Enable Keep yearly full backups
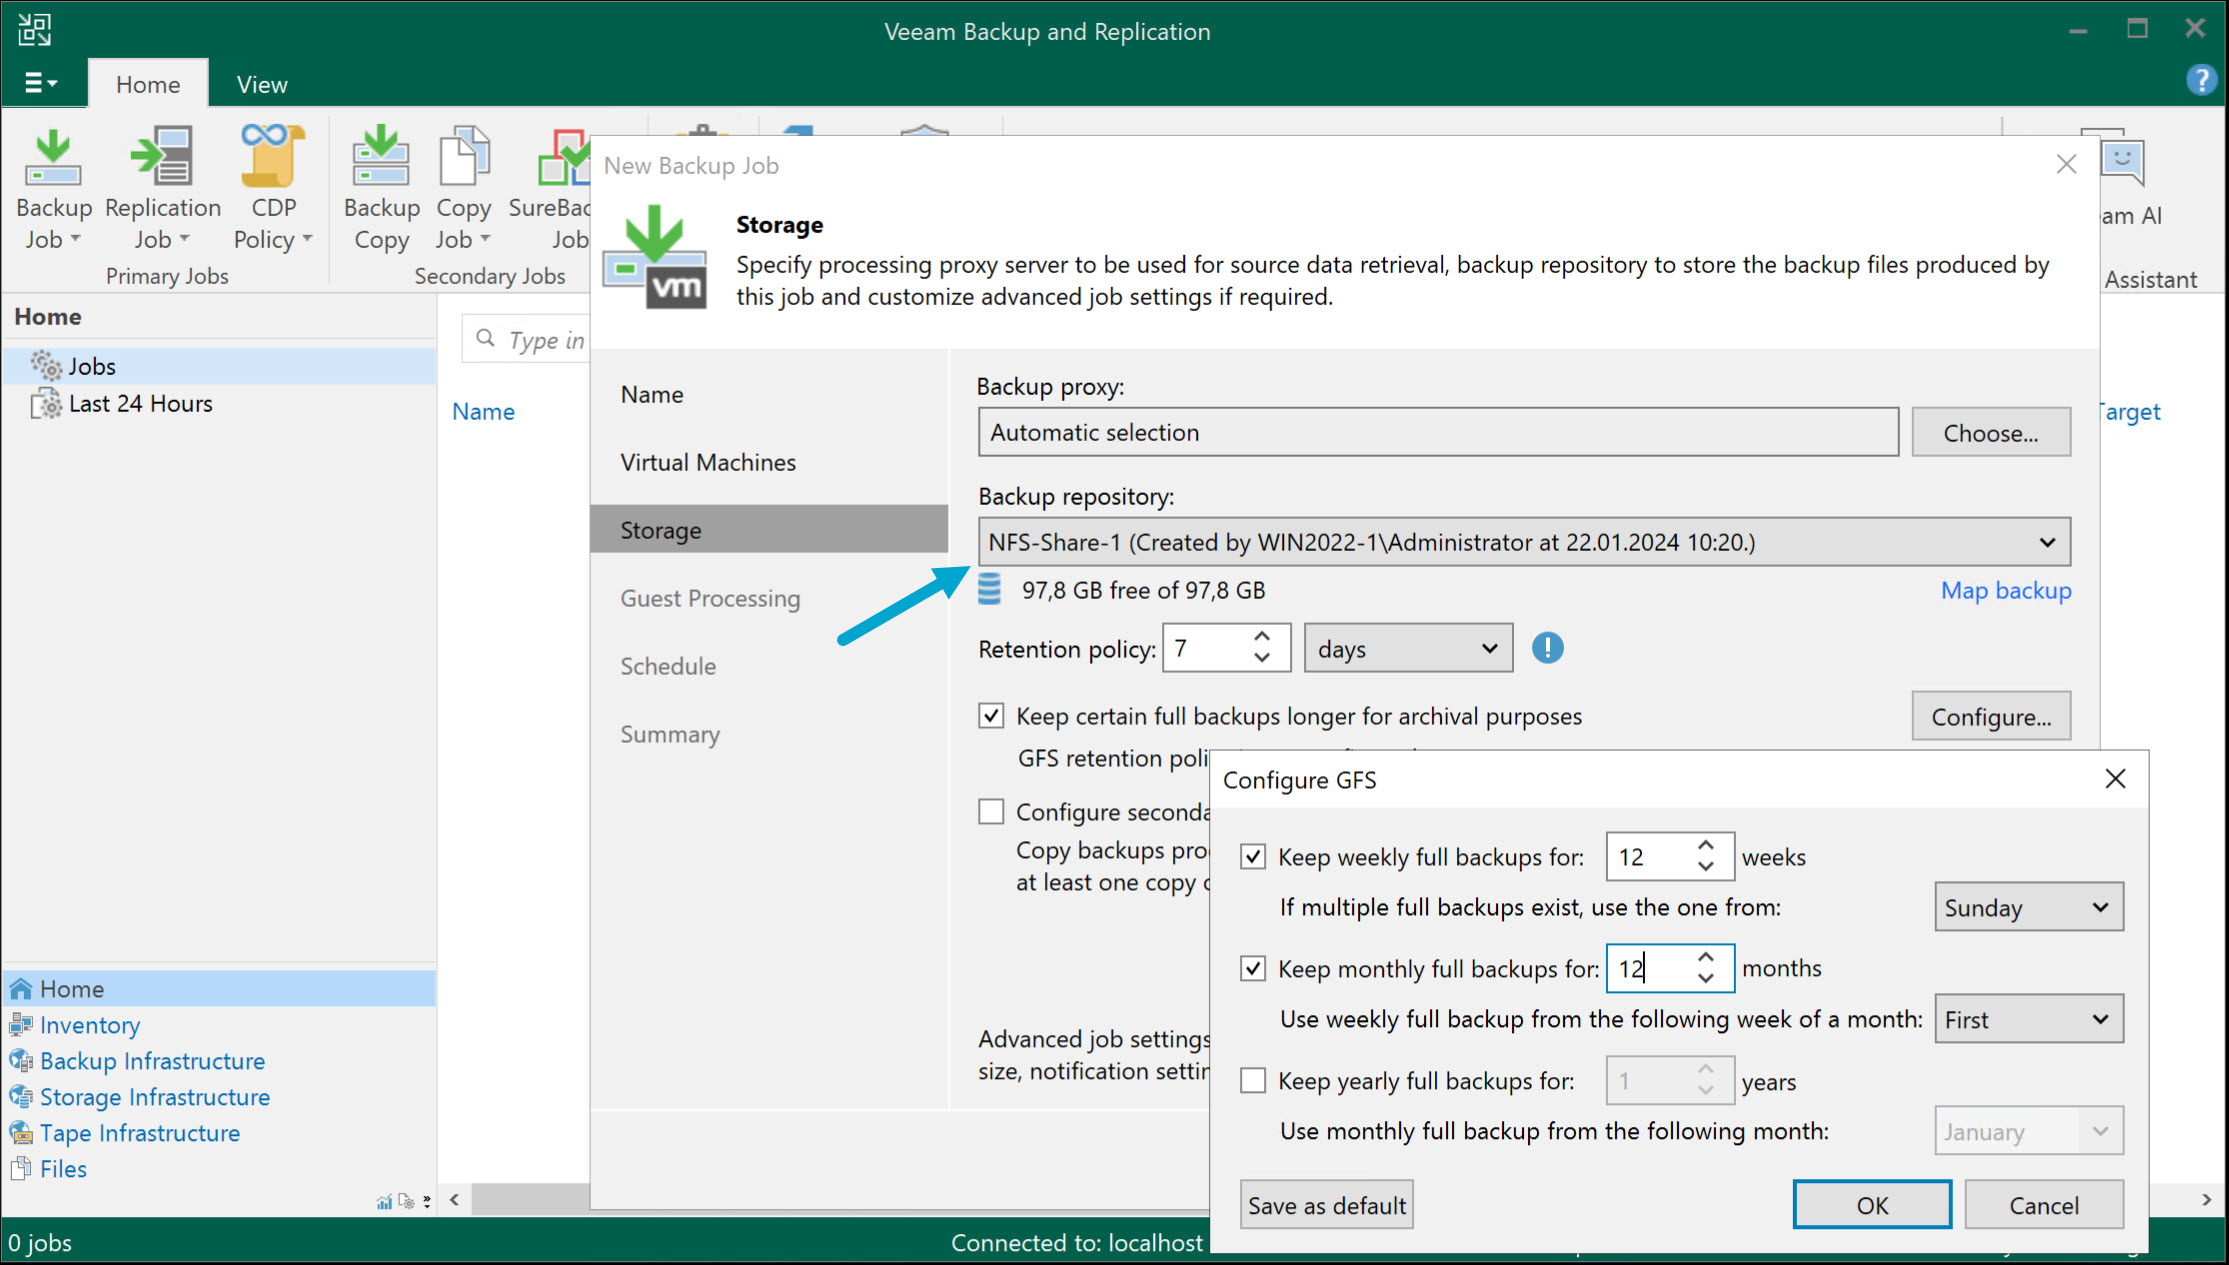Viewport: 2229px width, 1265px height. [x=1252, y=1080]
